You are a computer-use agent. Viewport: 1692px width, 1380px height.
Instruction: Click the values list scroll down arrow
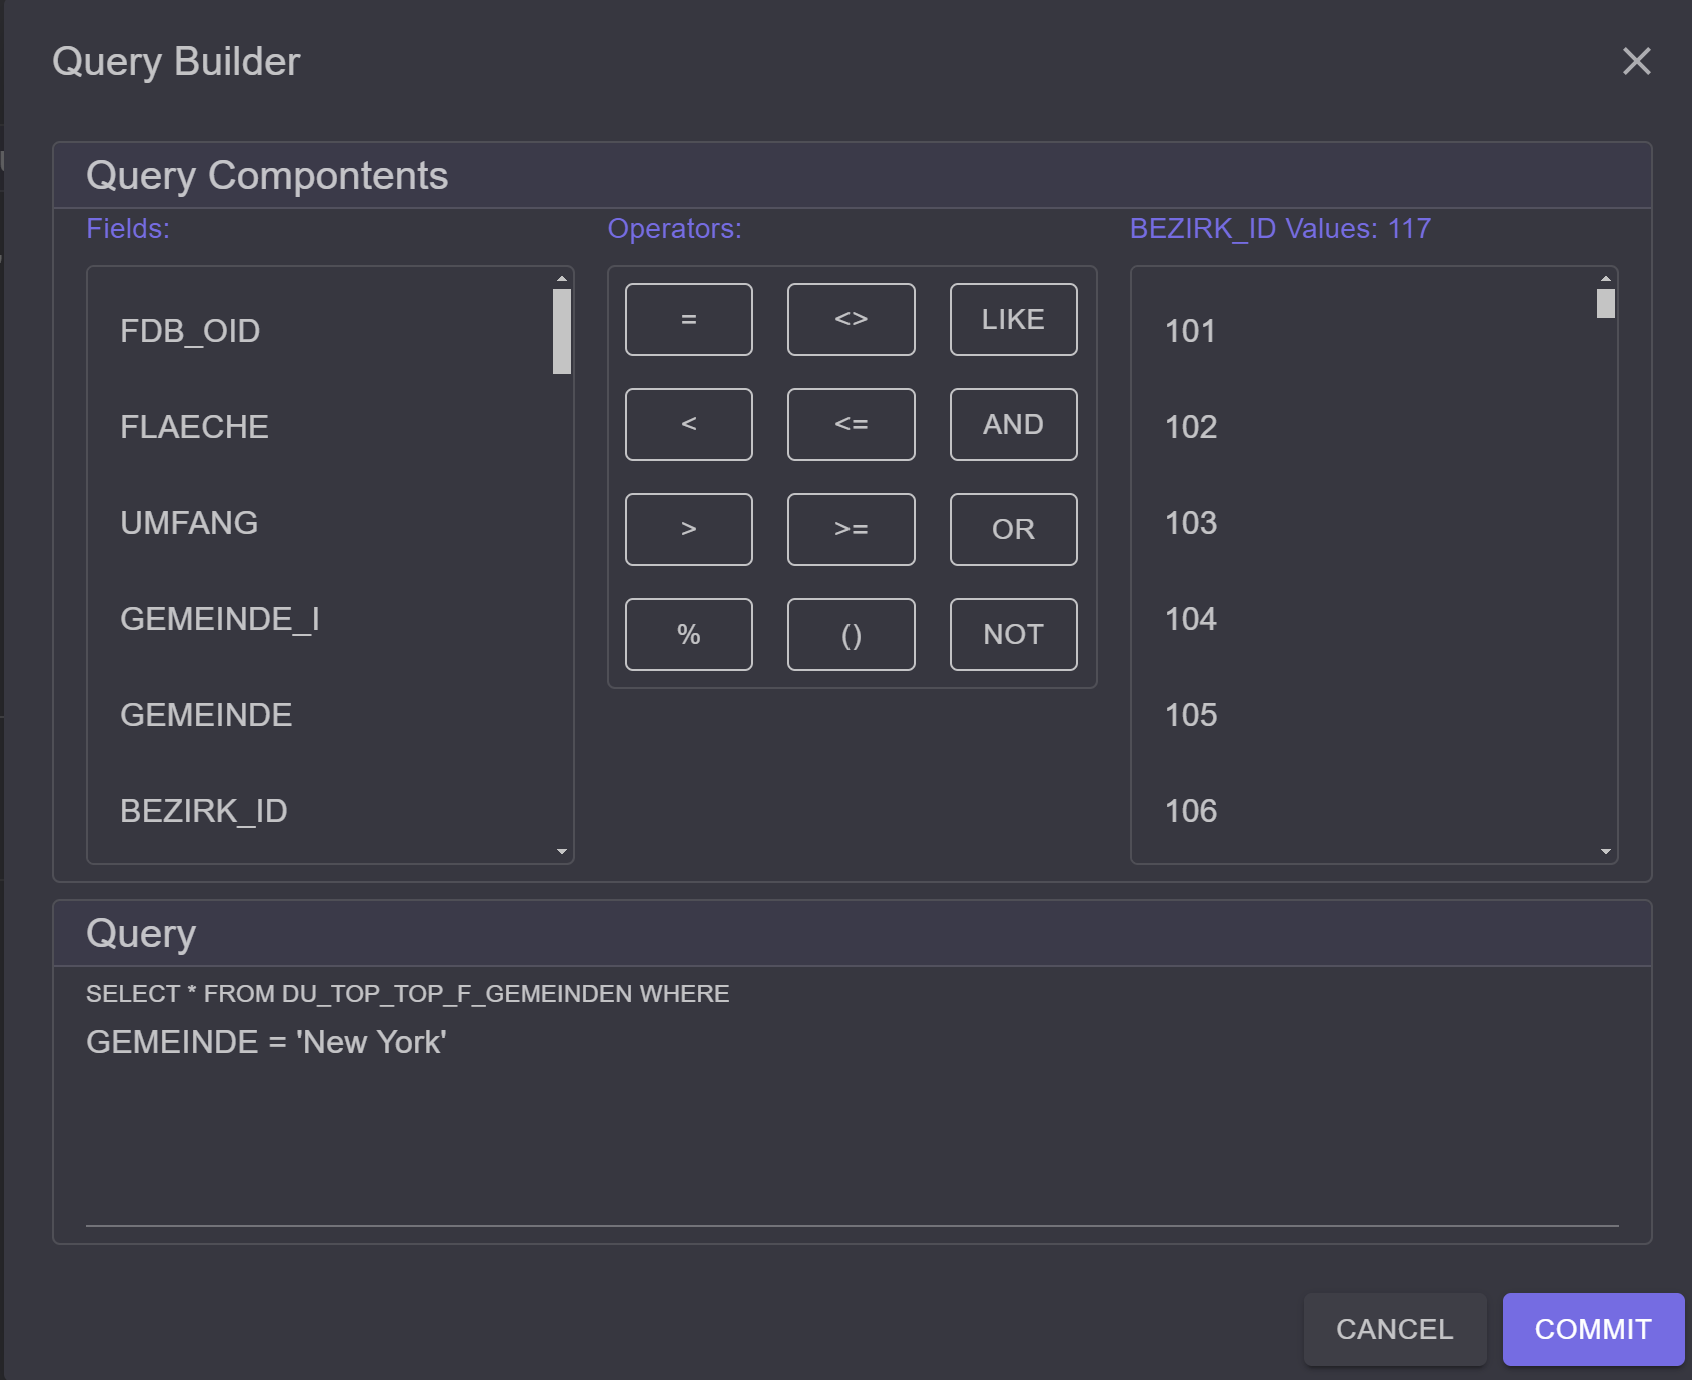tap(1606, 852)
